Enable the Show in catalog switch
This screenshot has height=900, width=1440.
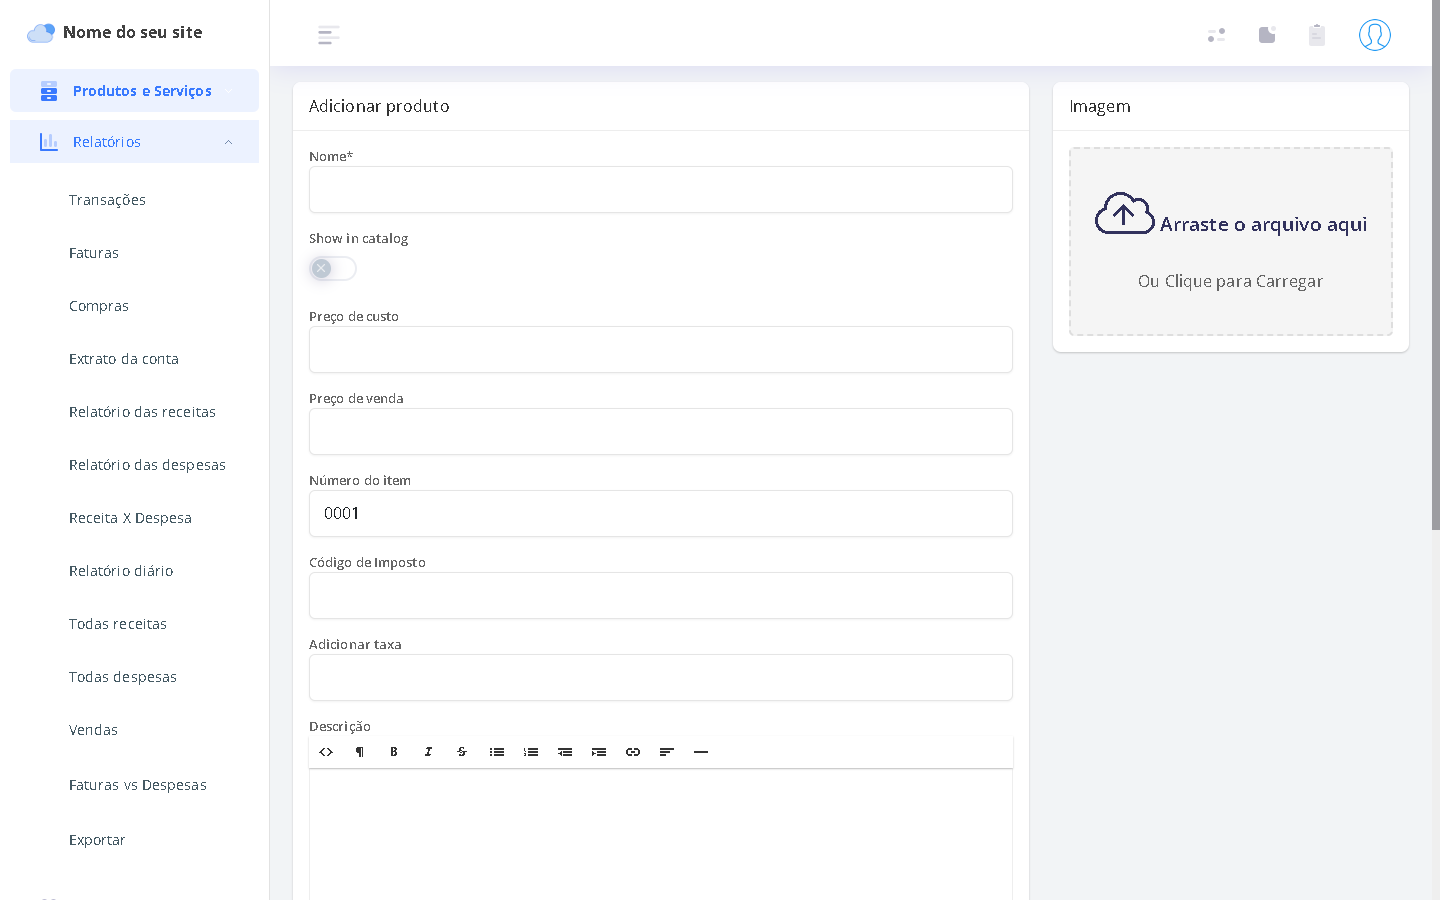[332, 268]
